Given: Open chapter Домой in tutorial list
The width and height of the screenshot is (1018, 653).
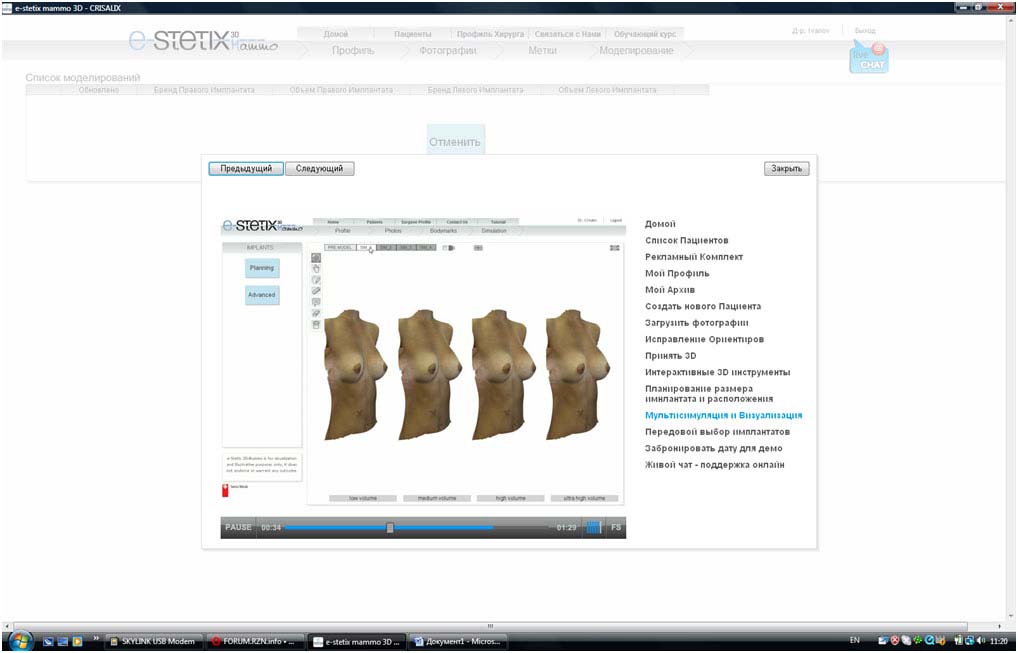Looking at the screenshot, I should pos(660,224).
